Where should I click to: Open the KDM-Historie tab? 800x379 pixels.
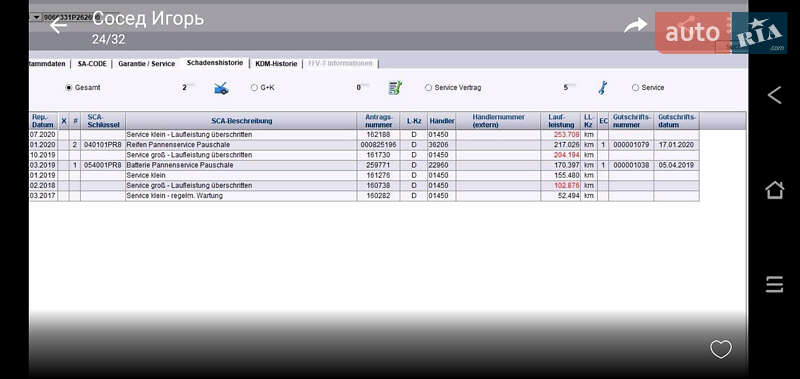pyautogui.click(x=276, y=64)
